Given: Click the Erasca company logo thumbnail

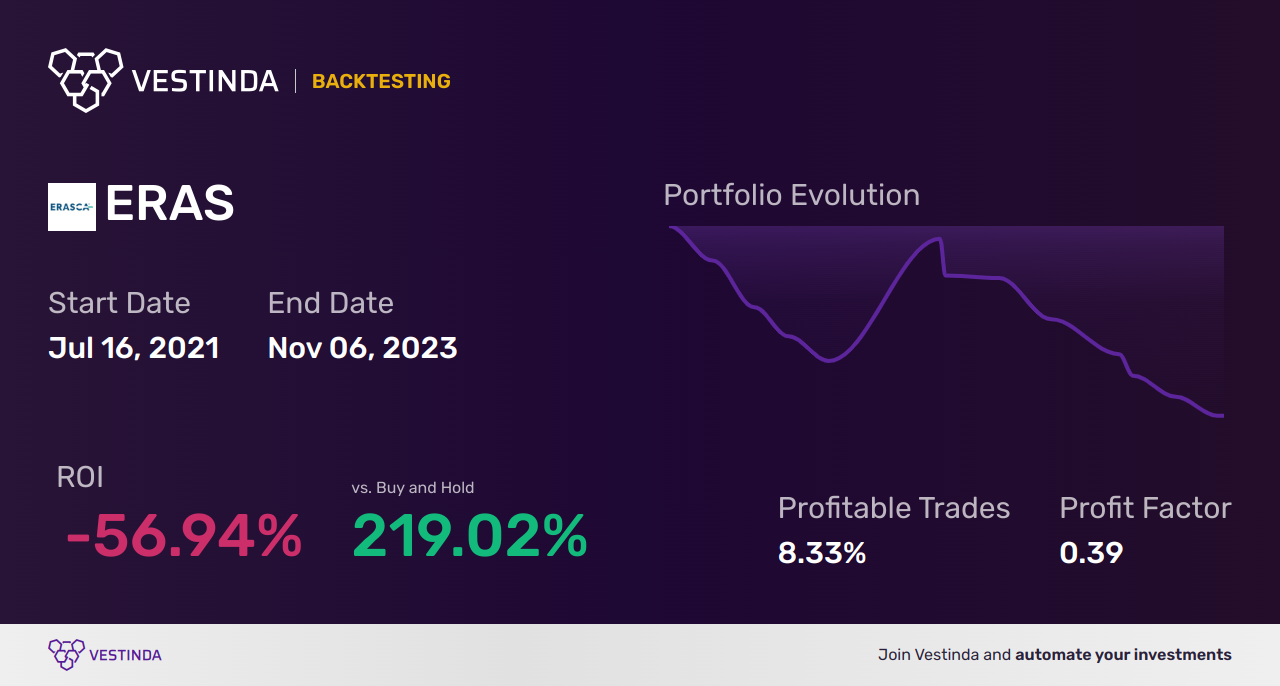Looking at the screenshot, I should click(x=72, y=207).
